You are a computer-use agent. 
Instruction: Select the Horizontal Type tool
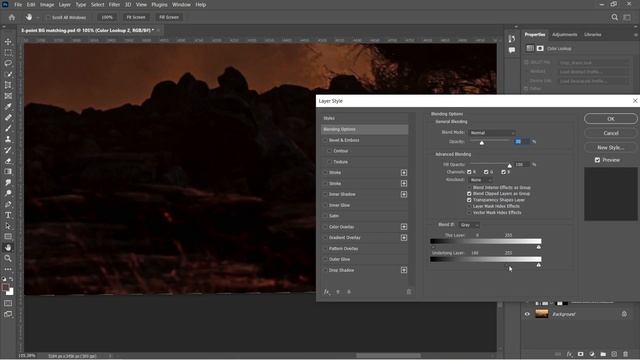point(8,215)
